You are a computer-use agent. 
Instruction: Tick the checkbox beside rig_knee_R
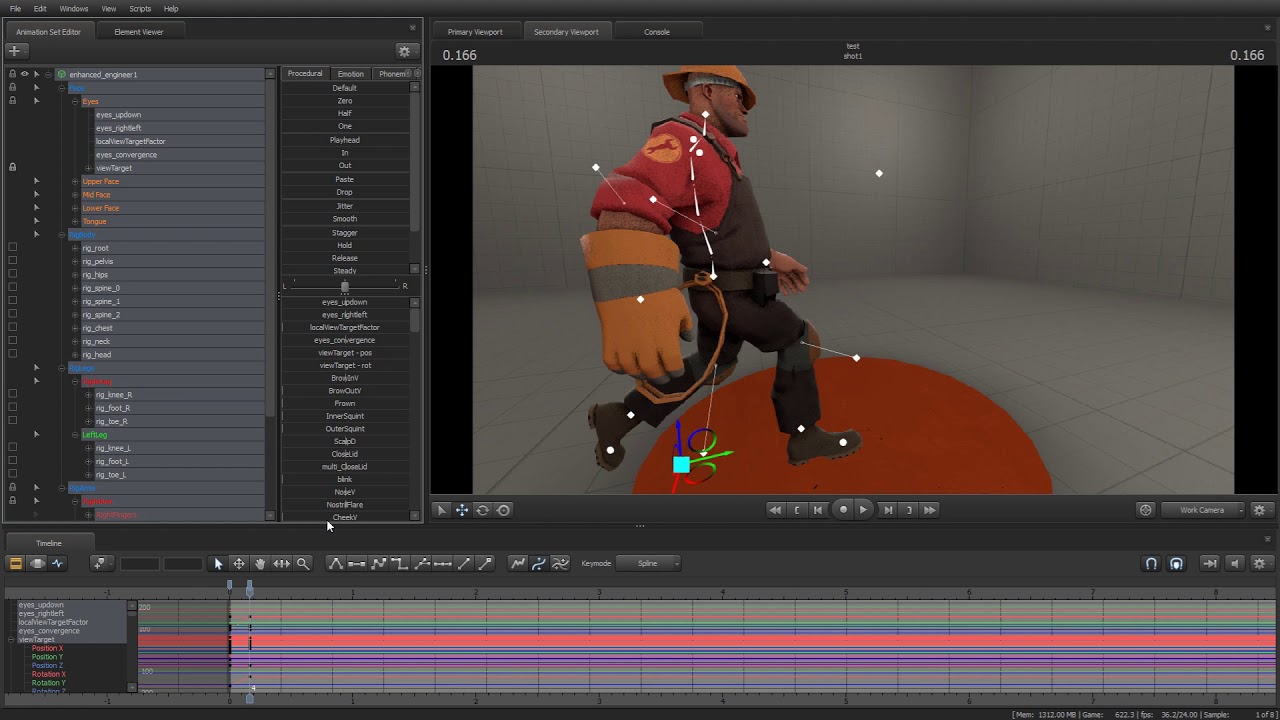(12, 394)
